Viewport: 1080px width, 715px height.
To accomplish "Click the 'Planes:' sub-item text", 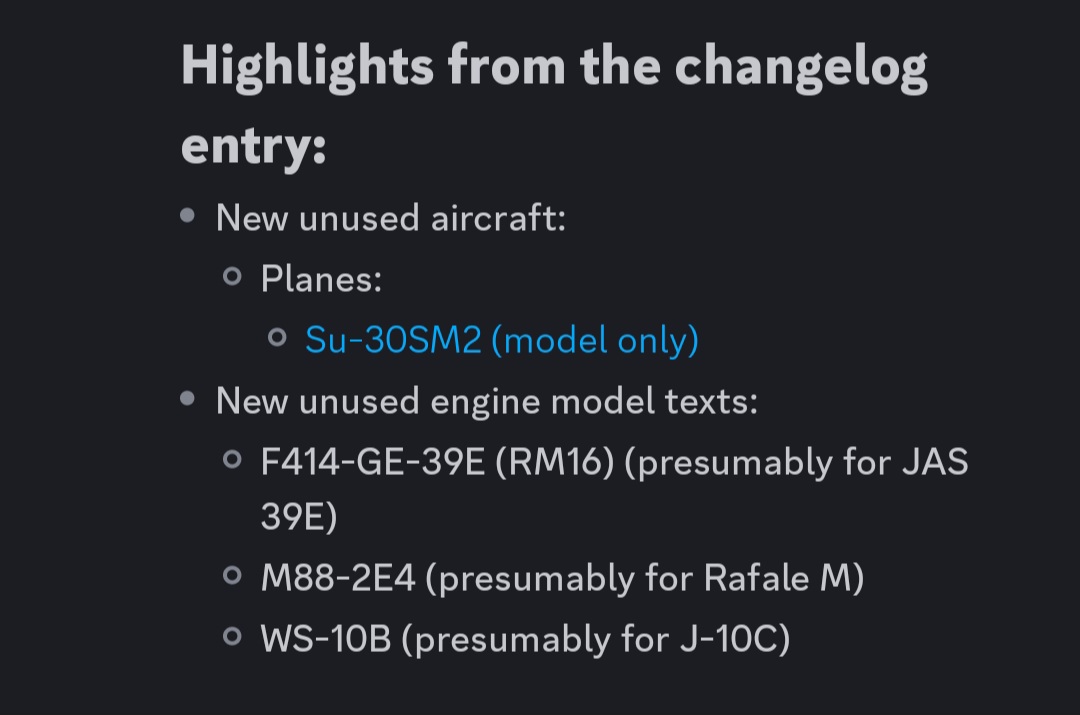I will (x=321, y=279).
